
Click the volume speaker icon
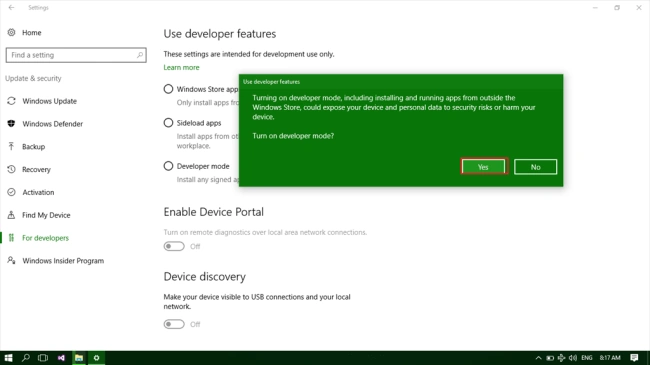click(573, 358)
